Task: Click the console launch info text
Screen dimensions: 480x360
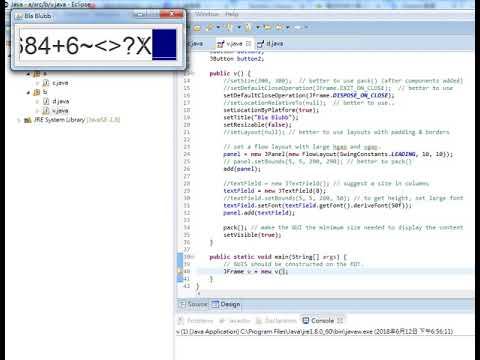Action: click(x=315, y=332)
